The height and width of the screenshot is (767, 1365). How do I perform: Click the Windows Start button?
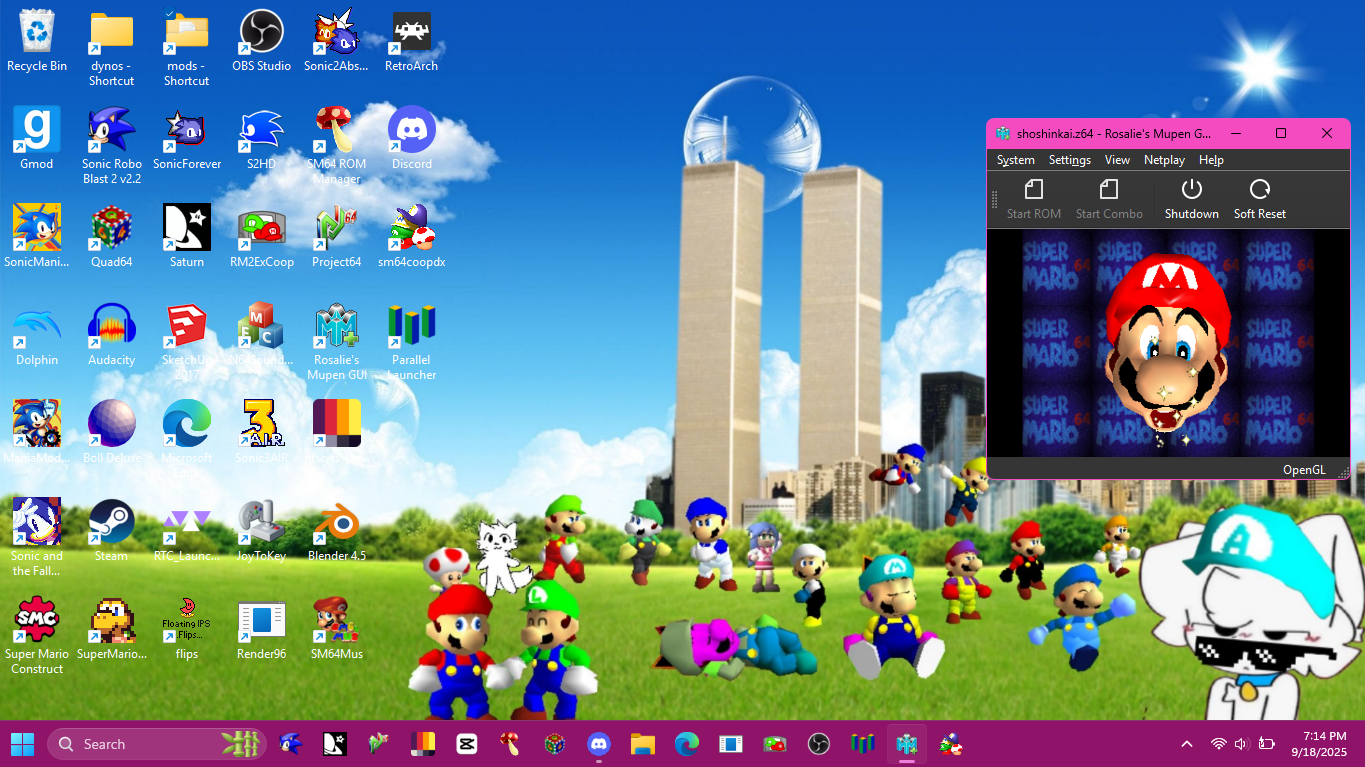[x=22, y=744]
